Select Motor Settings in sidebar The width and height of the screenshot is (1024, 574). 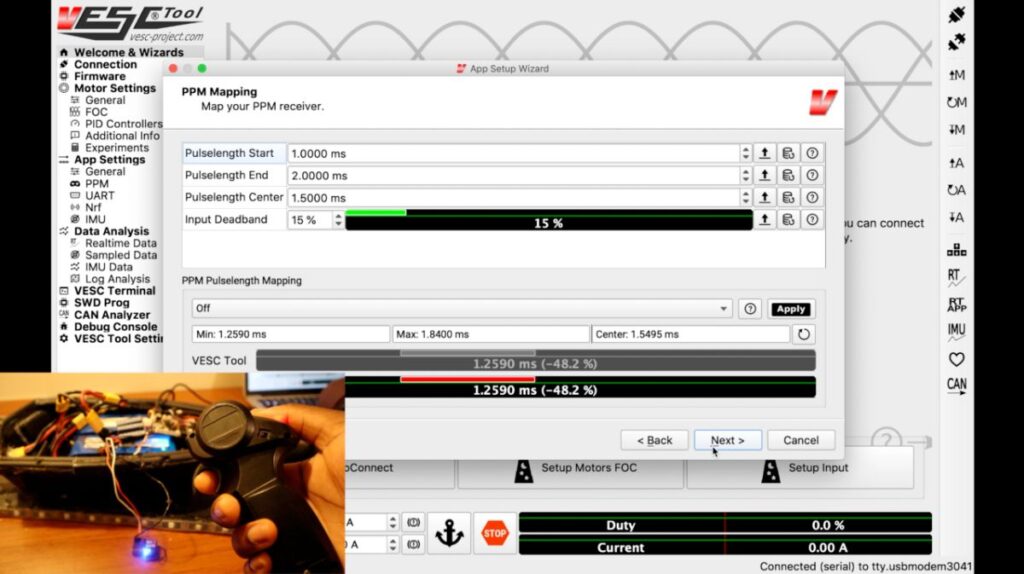tap(114, 88)
